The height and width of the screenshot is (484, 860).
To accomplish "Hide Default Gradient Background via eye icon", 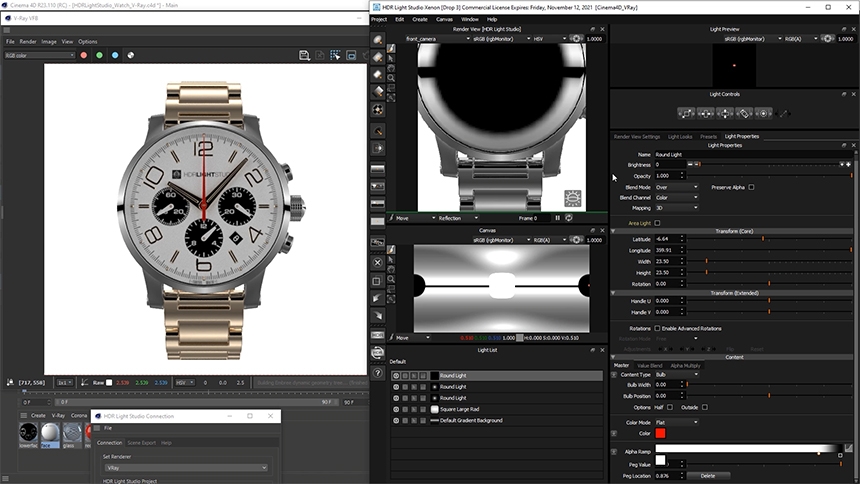I will [x=396, y=420].
